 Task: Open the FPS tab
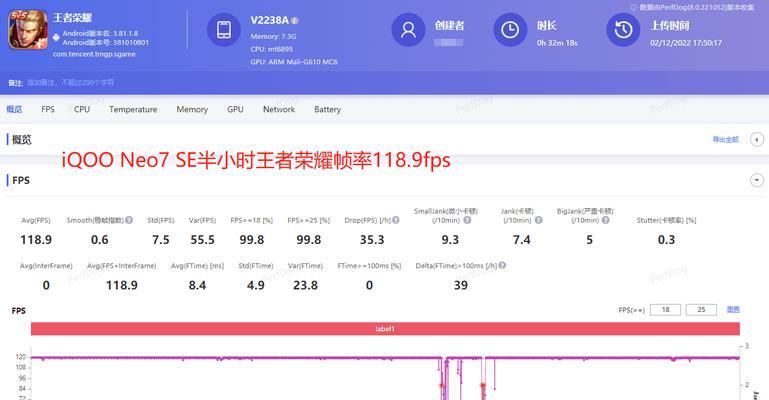pyautogui.click(x=48, y=109)
